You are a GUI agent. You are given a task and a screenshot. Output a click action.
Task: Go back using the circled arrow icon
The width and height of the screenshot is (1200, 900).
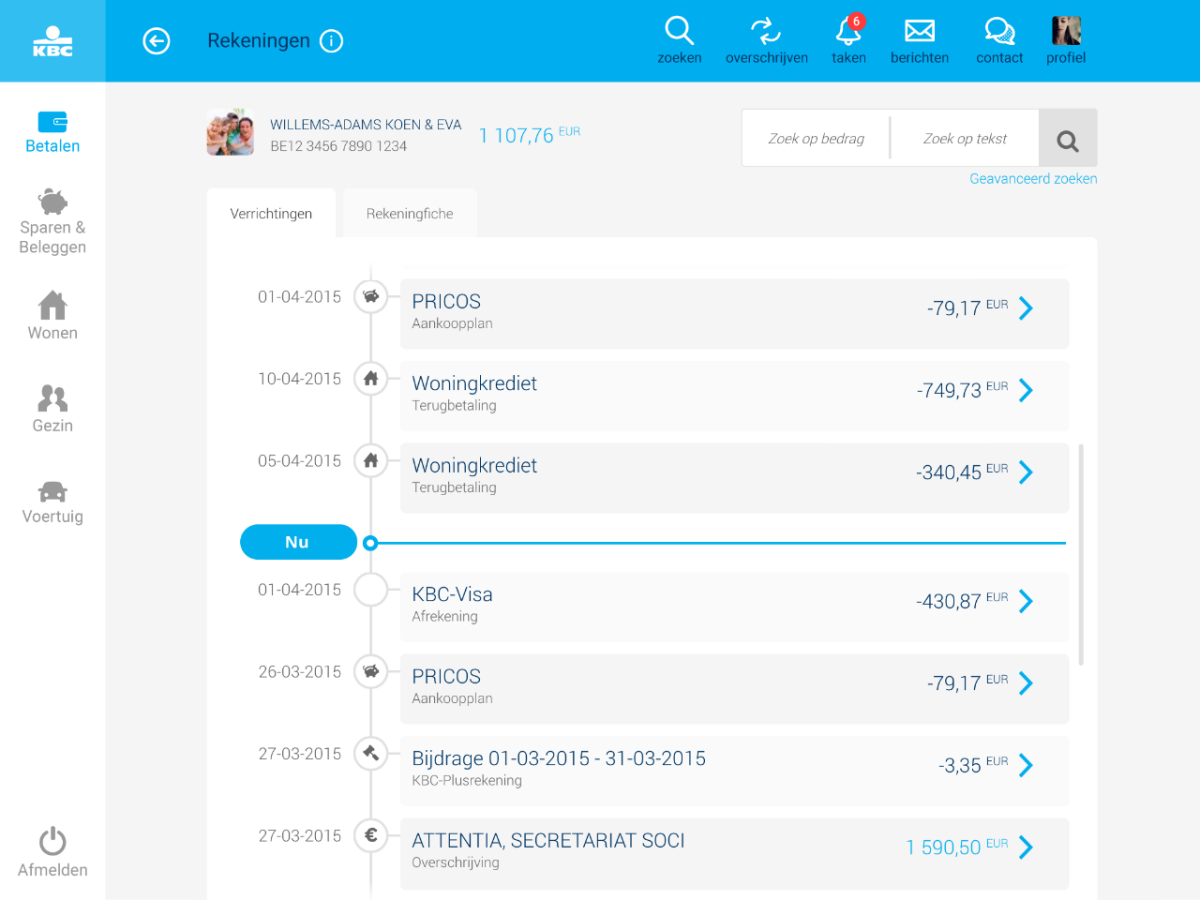click(156, 41)
